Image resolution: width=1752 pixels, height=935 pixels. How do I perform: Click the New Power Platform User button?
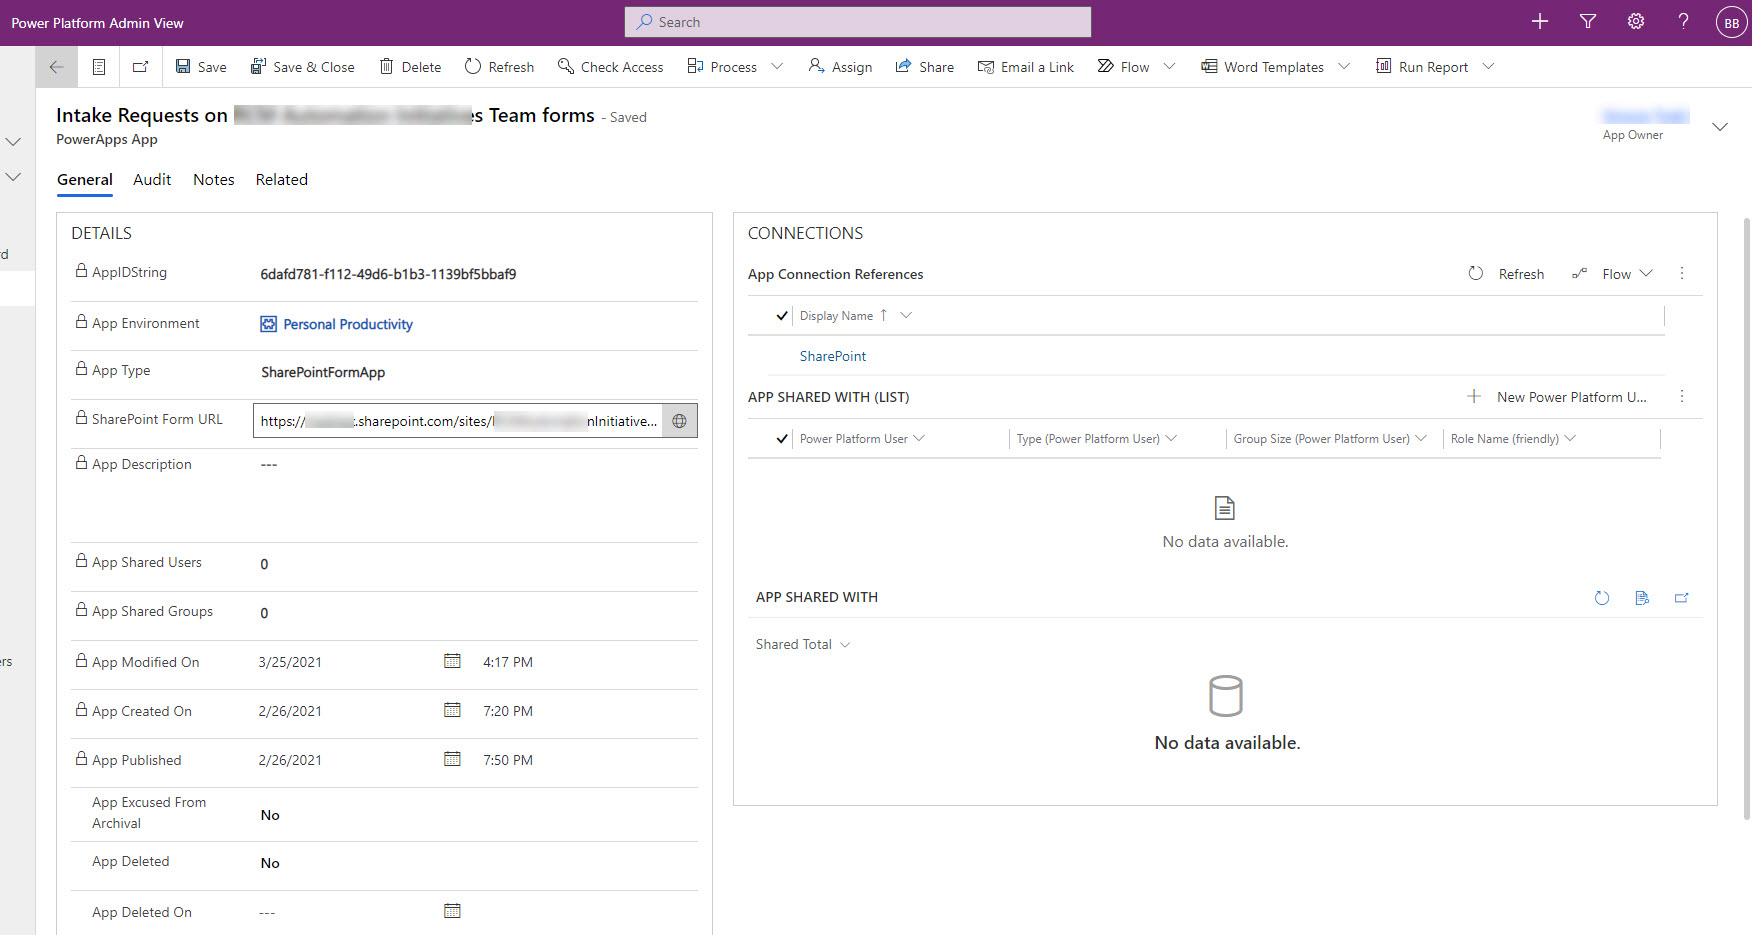click(1560, 396)
